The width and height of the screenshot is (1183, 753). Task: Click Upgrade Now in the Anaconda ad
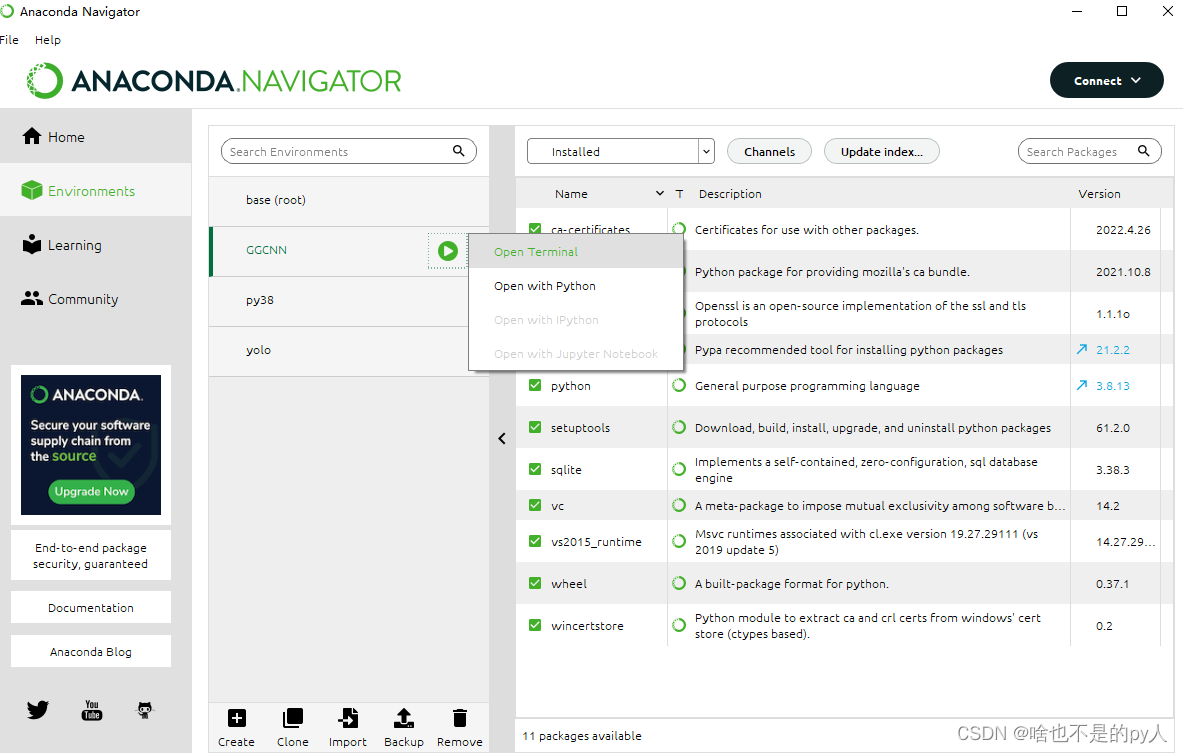point(91,491)
